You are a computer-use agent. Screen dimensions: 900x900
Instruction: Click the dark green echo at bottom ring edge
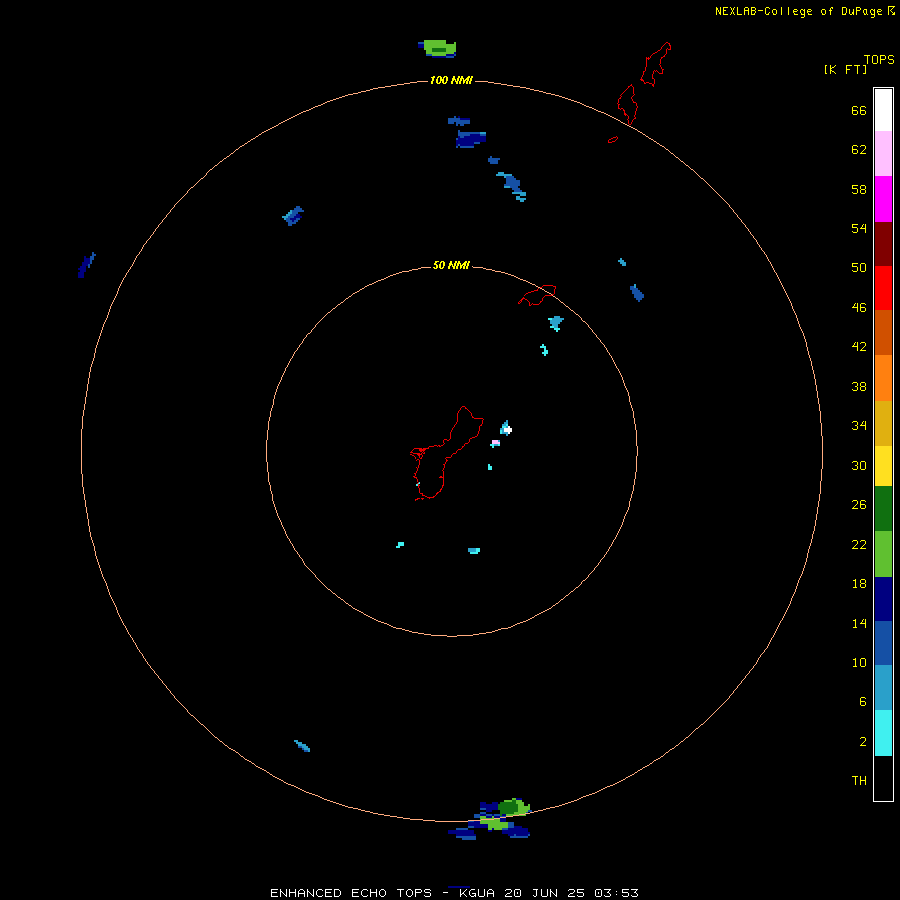(x=509, y=808)
